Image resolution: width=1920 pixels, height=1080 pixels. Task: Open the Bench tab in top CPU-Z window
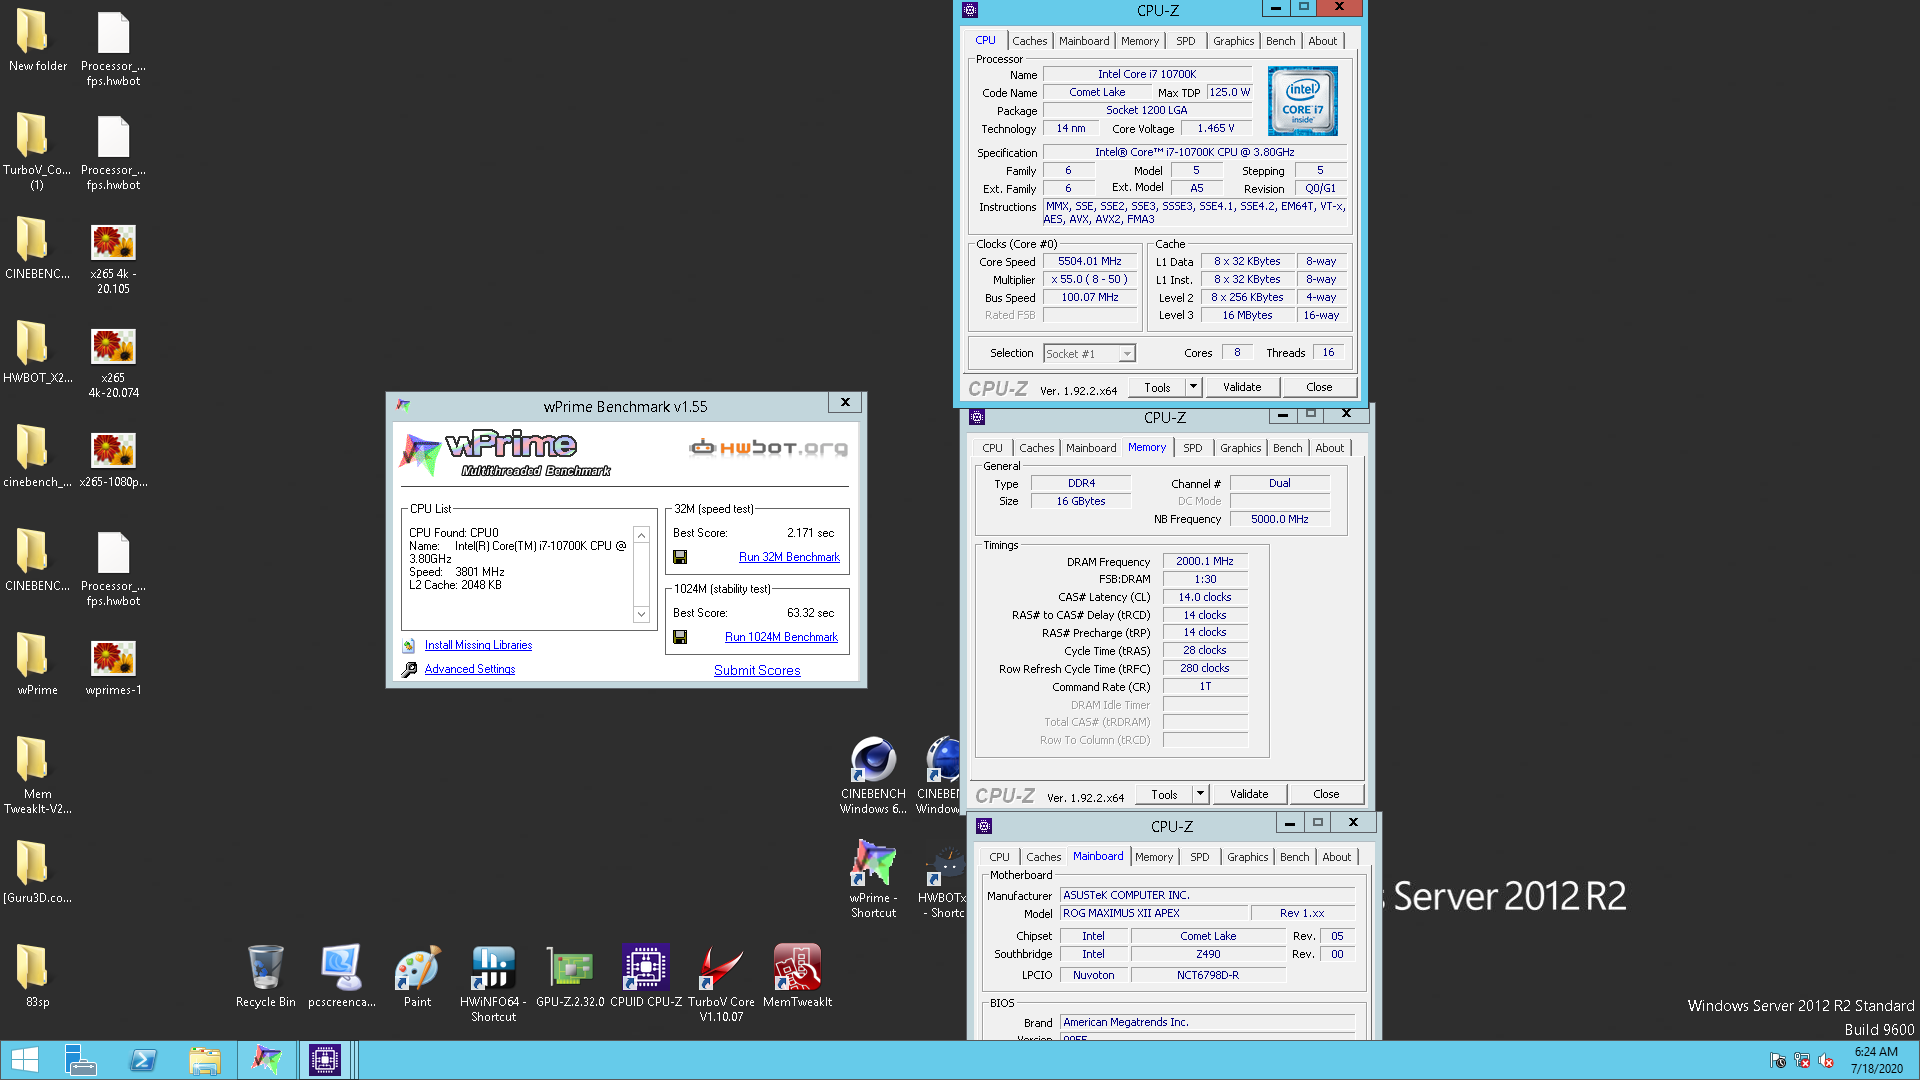coord(1280,41)
